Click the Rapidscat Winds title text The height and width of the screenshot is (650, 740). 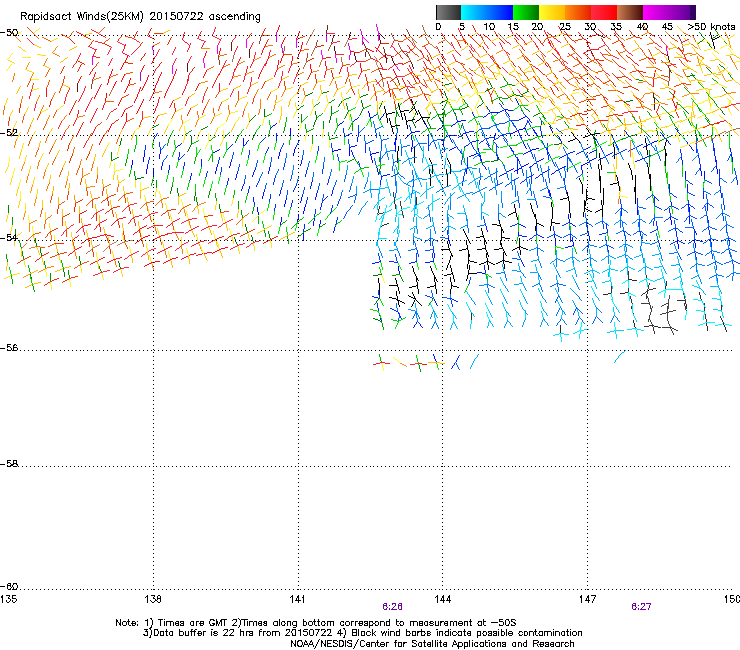[x=140, y=17]
